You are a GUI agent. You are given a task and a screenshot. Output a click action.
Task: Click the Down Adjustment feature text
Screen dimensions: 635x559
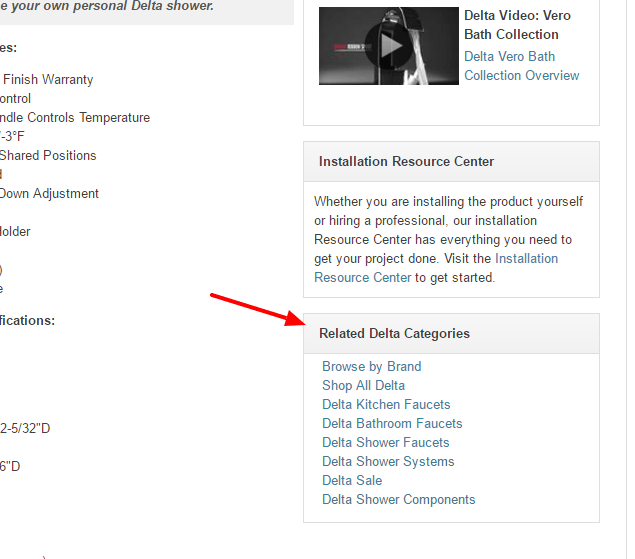click(49, 194)
